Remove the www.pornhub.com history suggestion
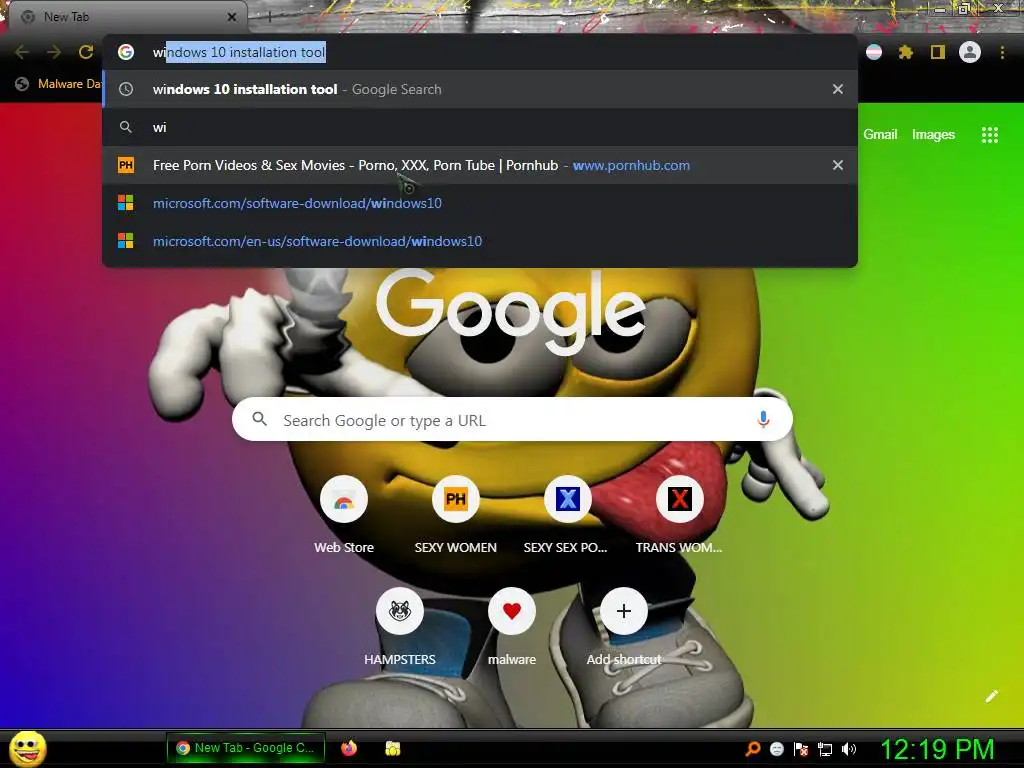The height and width of the screenshot is (768, 1024). point(838,165)
